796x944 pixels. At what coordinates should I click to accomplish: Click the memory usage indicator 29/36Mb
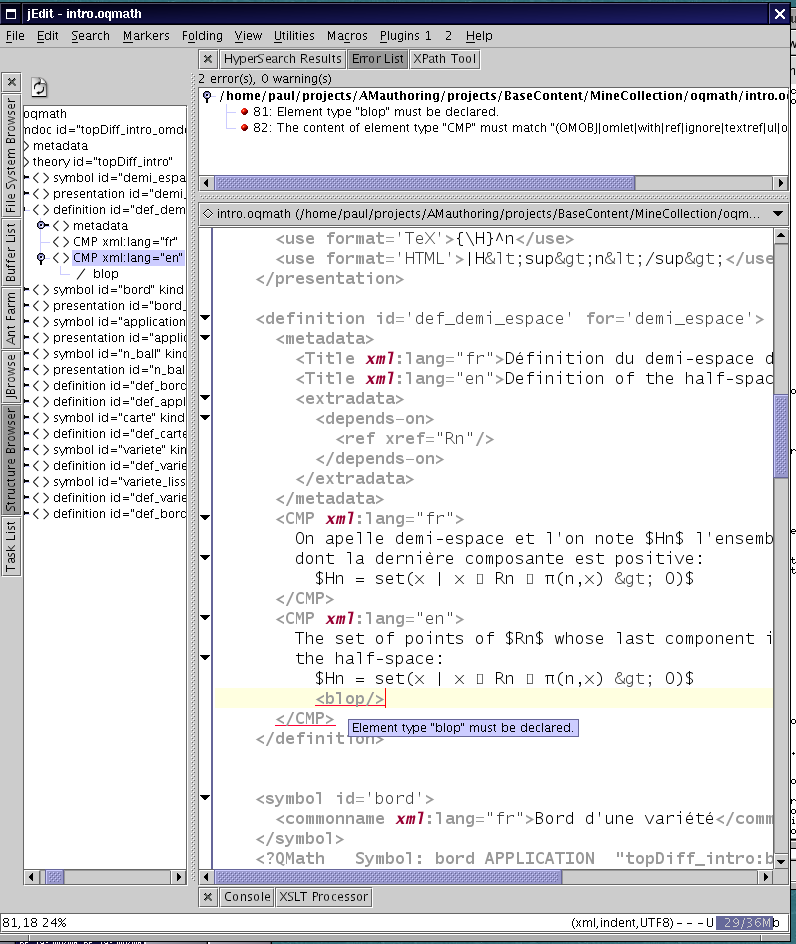(747, 922)
